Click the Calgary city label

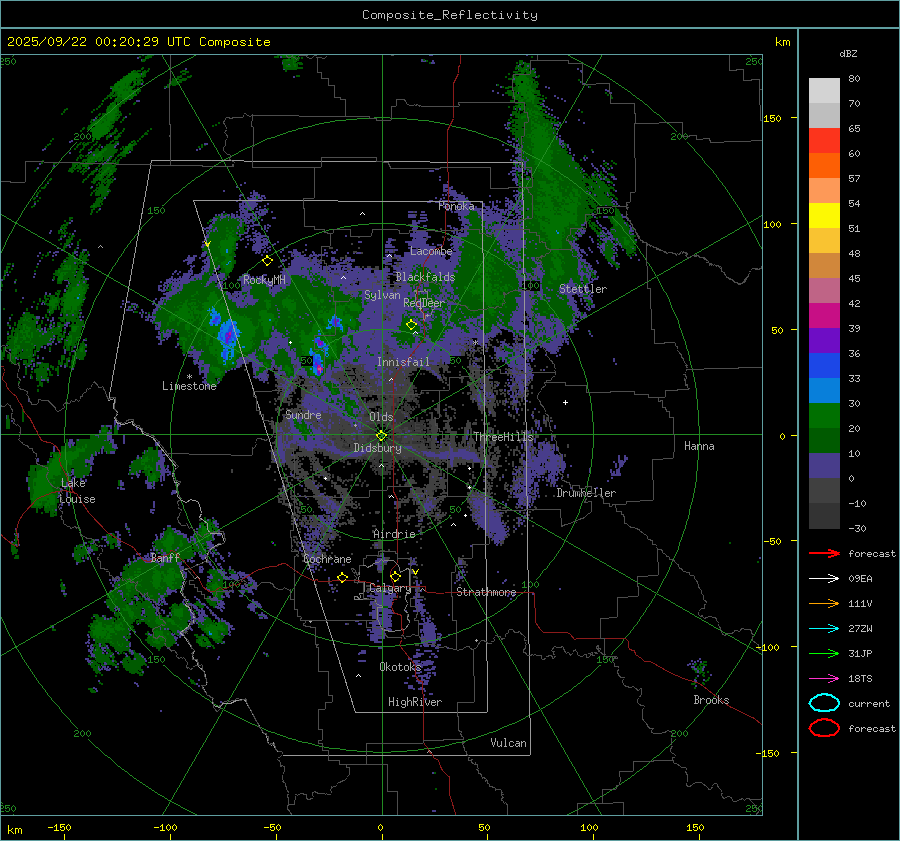[390, 589]
